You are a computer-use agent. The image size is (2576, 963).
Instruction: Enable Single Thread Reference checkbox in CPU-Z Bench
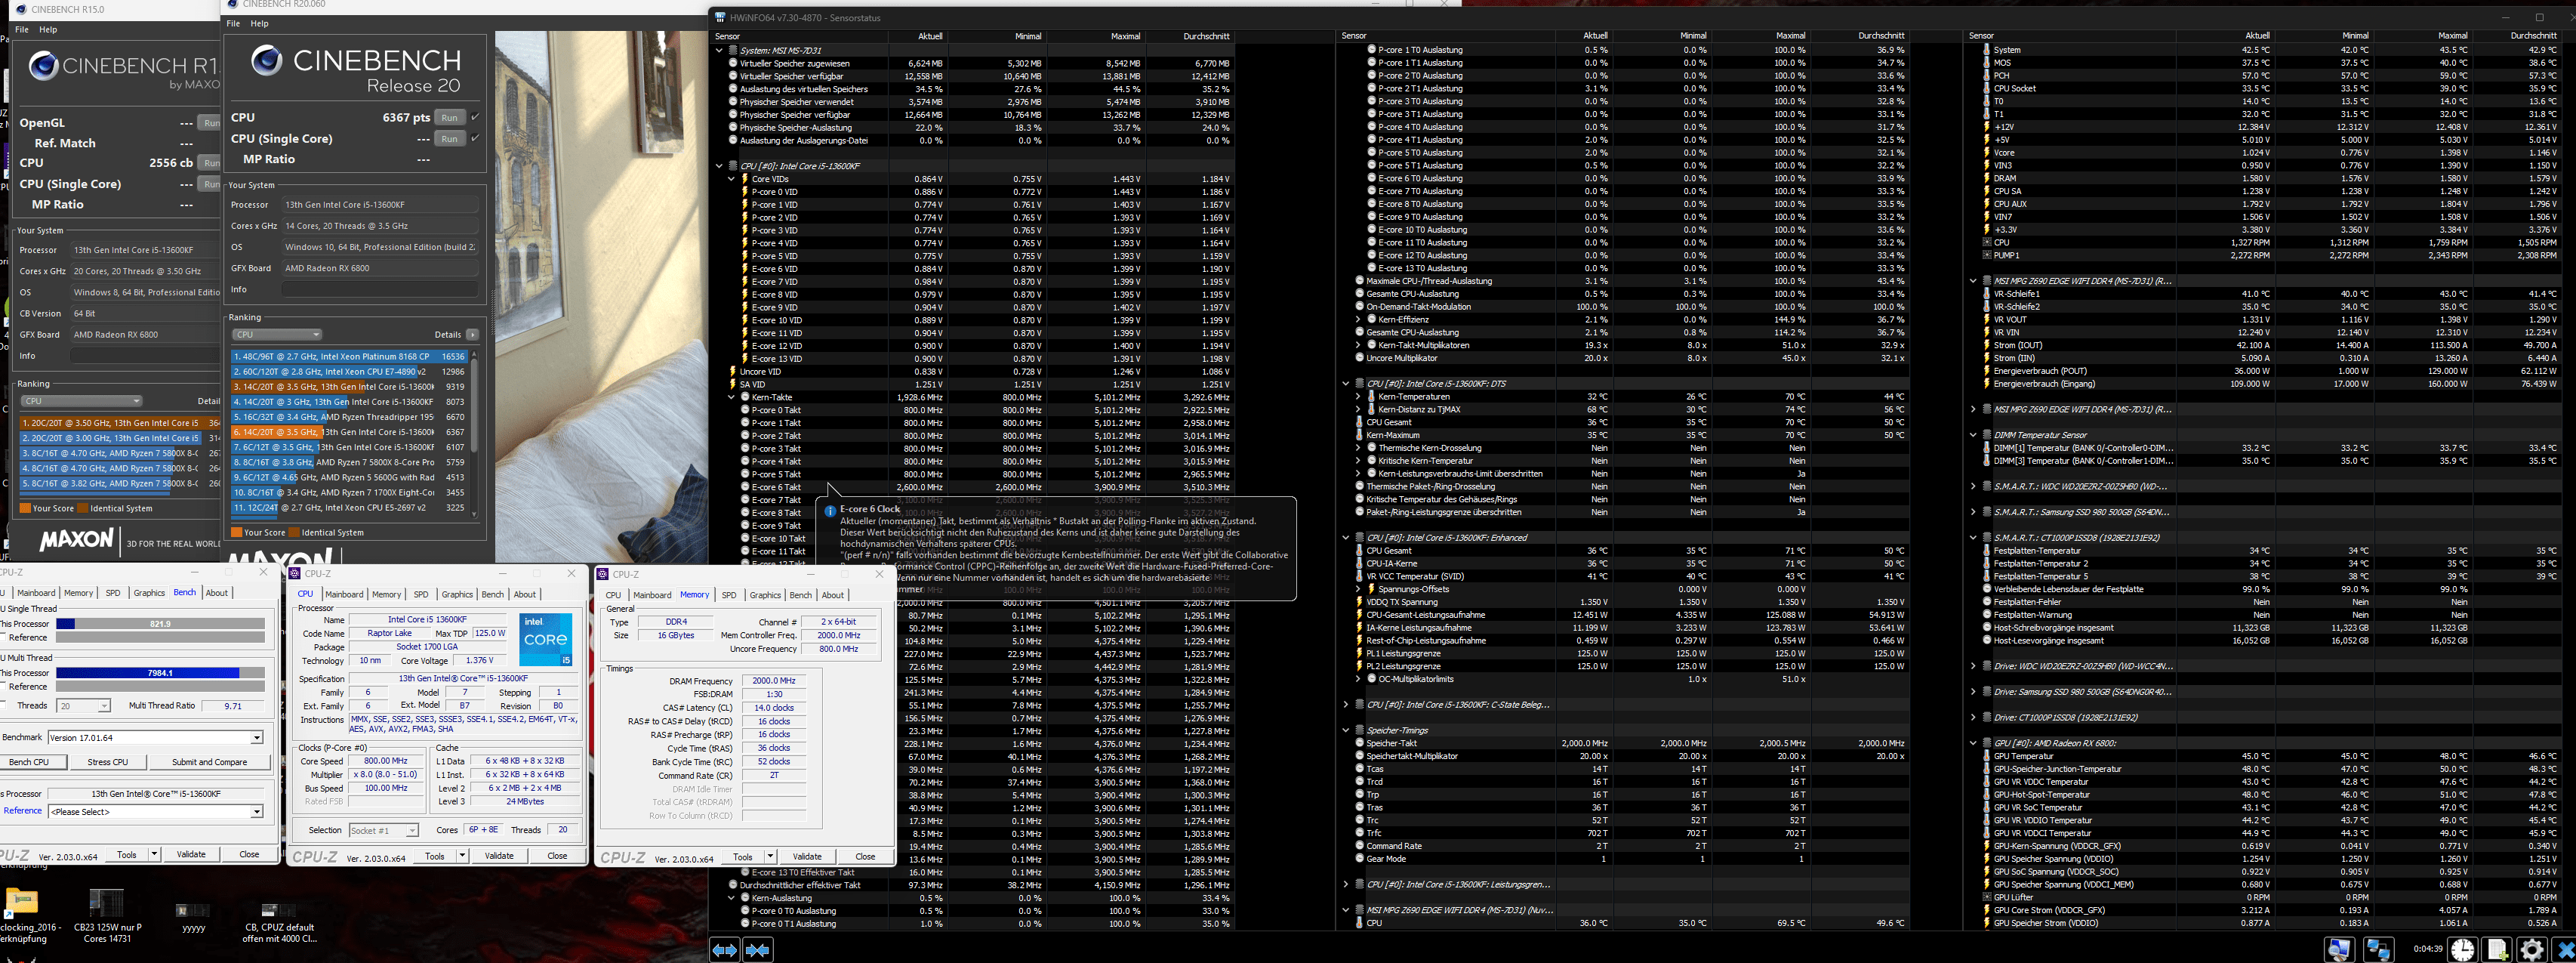[x=4, y=637]
